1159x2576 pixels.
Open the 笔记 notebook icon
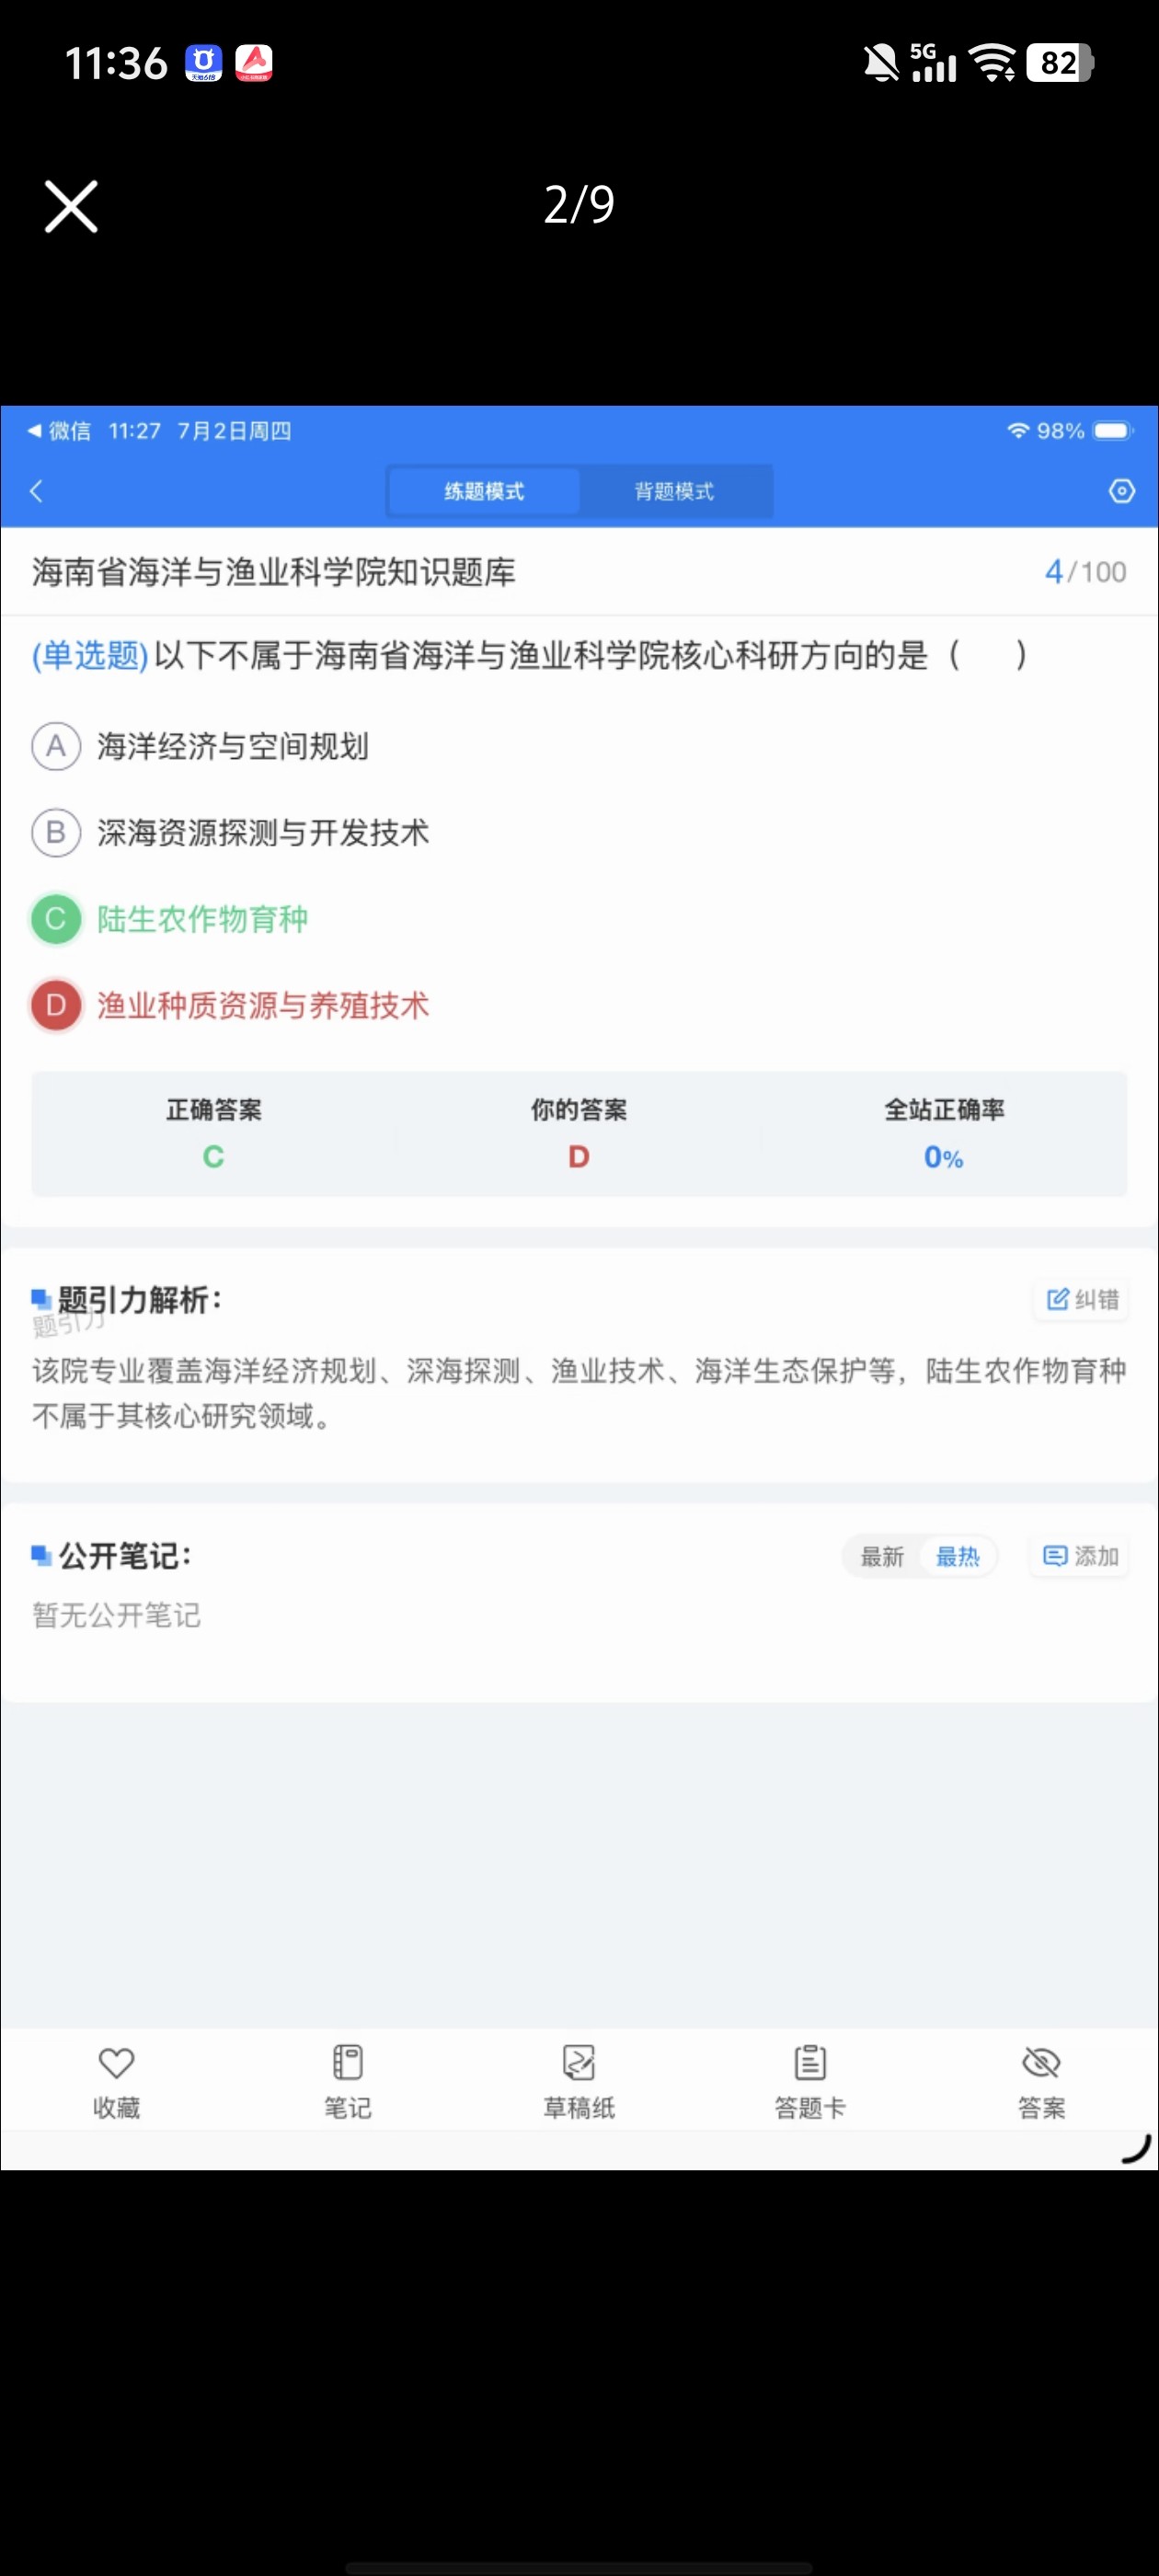tap(347, 2061)
